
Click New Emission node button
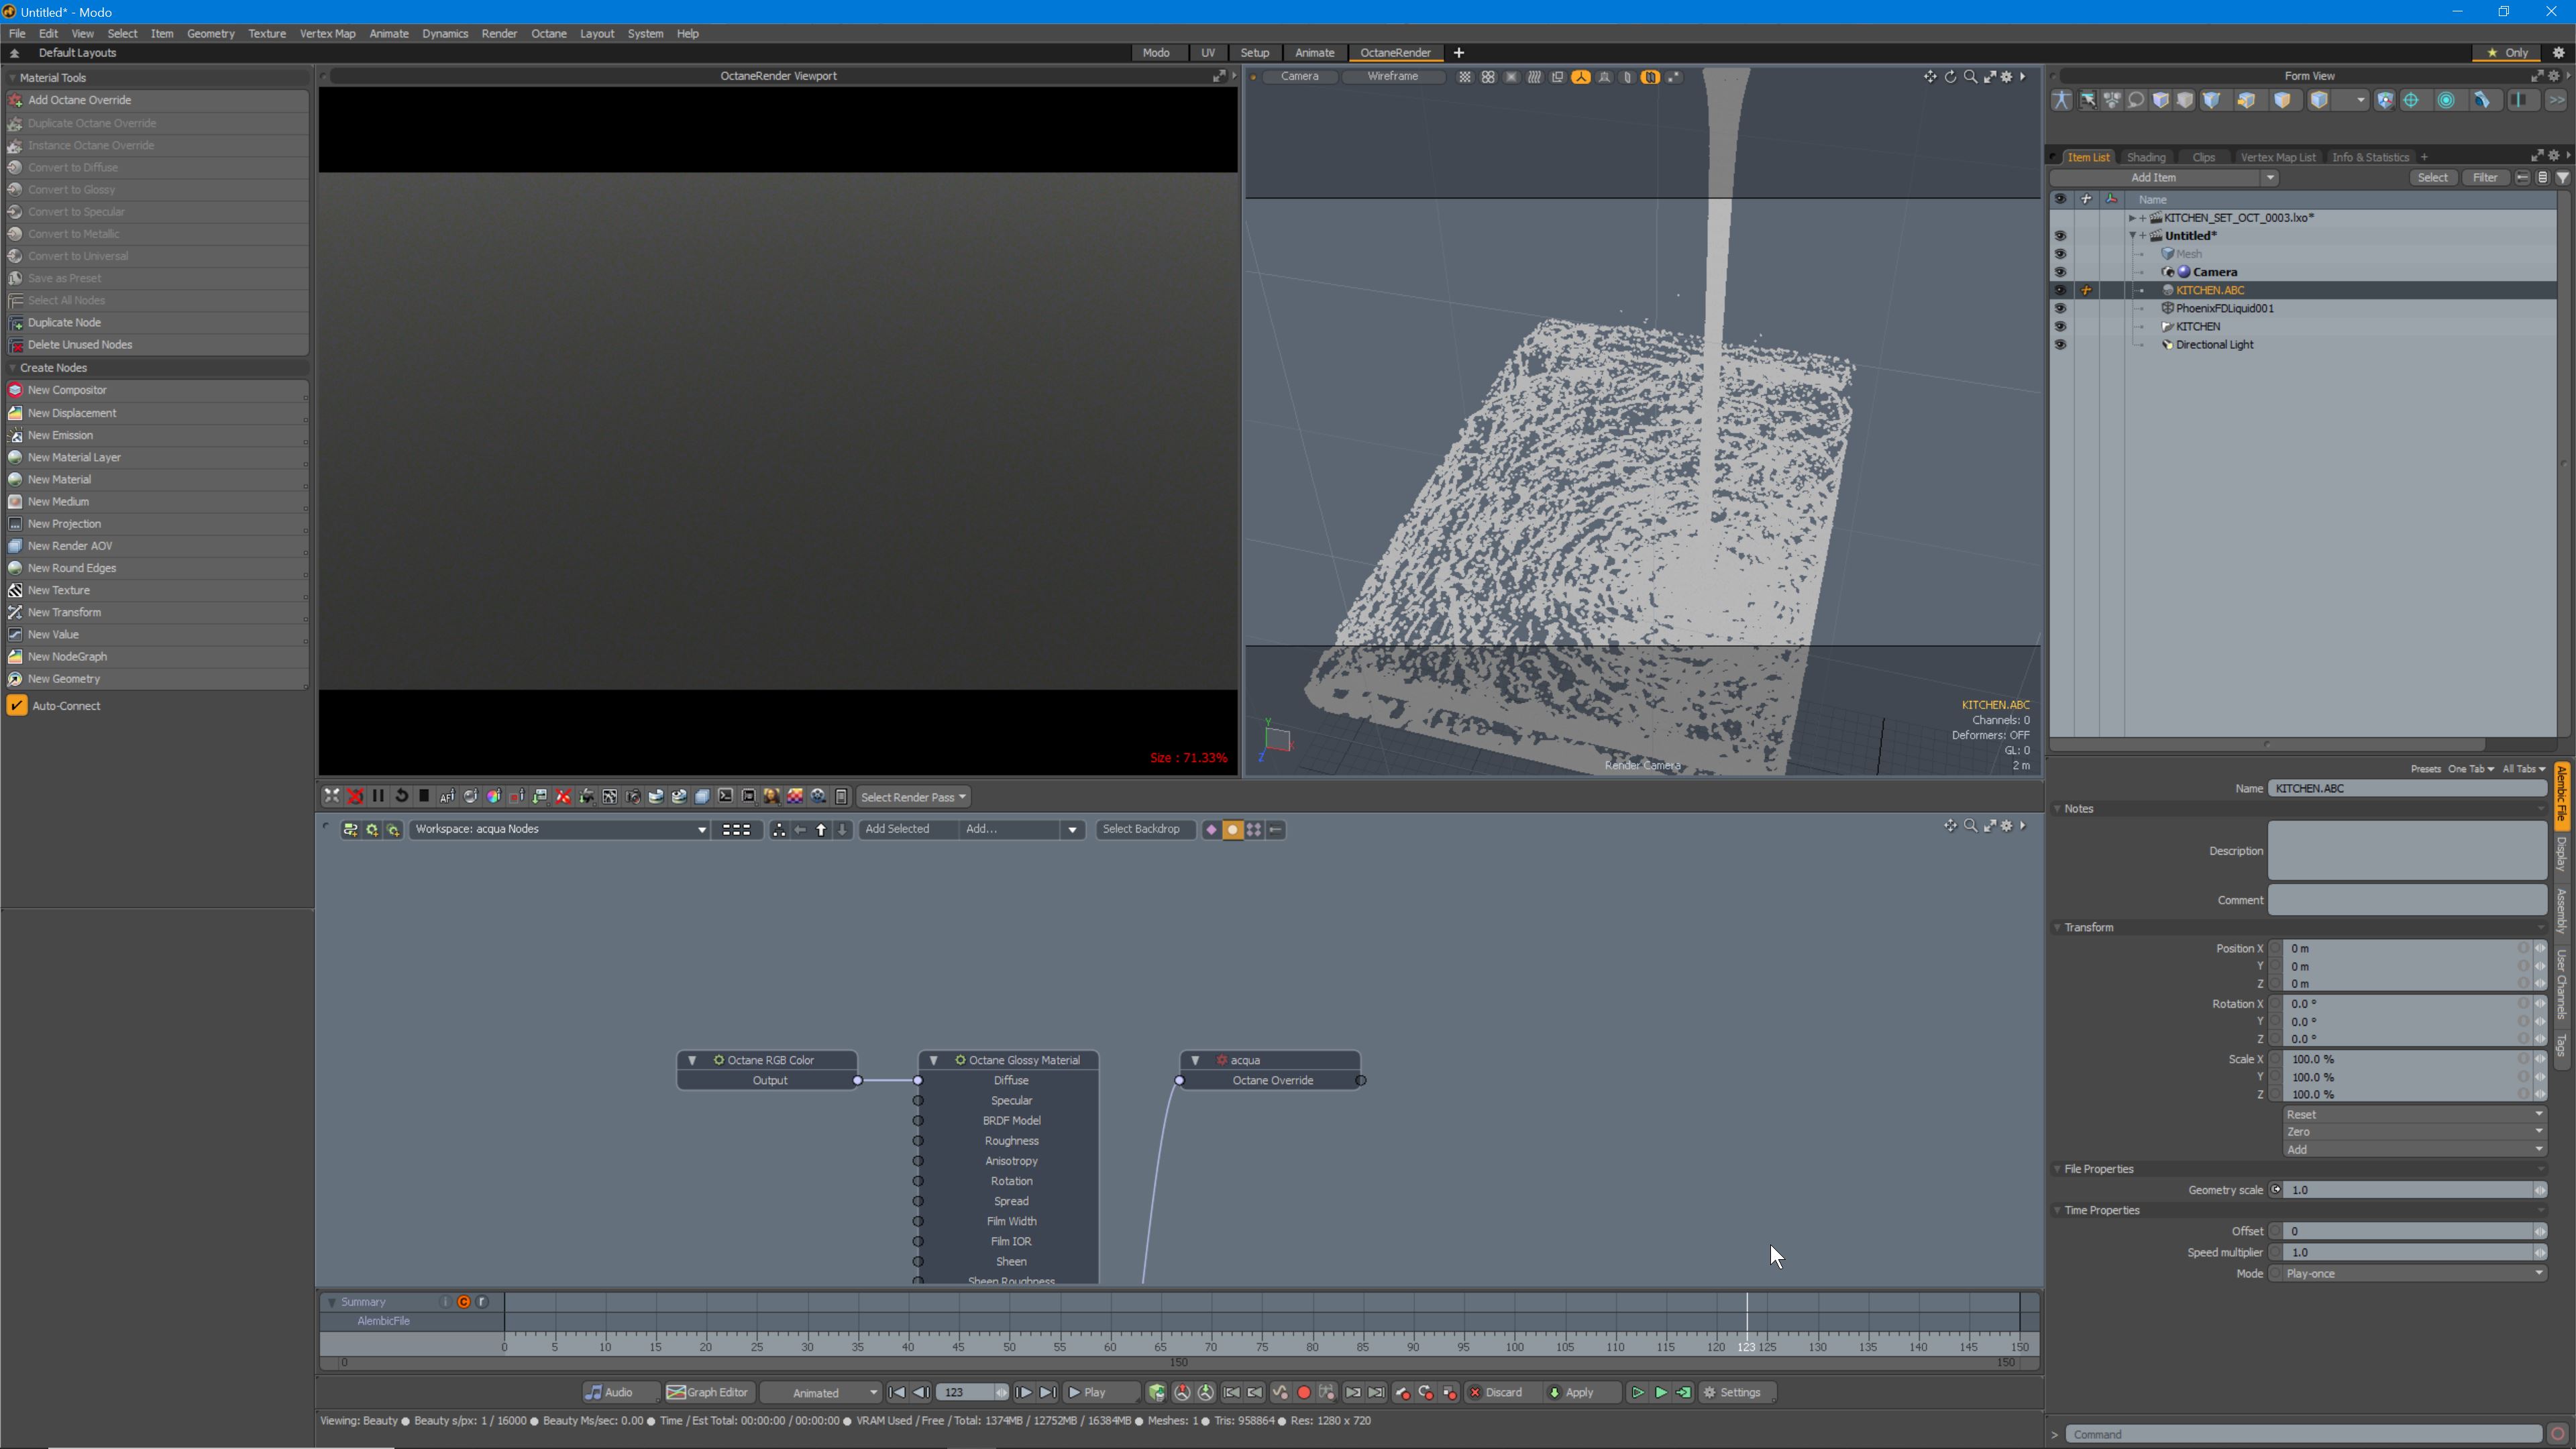tap(60, 435)
